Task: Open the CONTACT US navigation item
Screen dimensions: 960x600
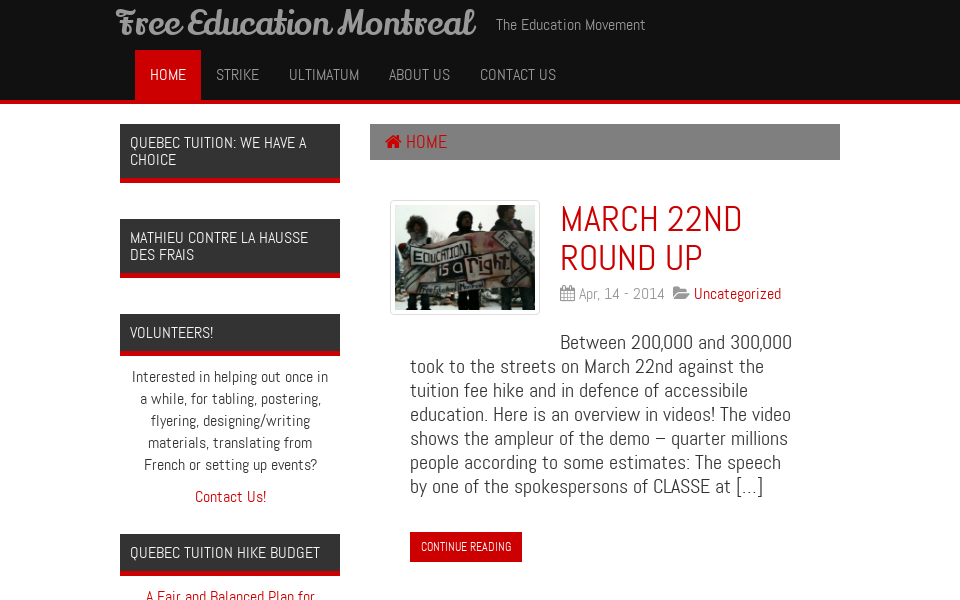Action: [x=517, y=74]
